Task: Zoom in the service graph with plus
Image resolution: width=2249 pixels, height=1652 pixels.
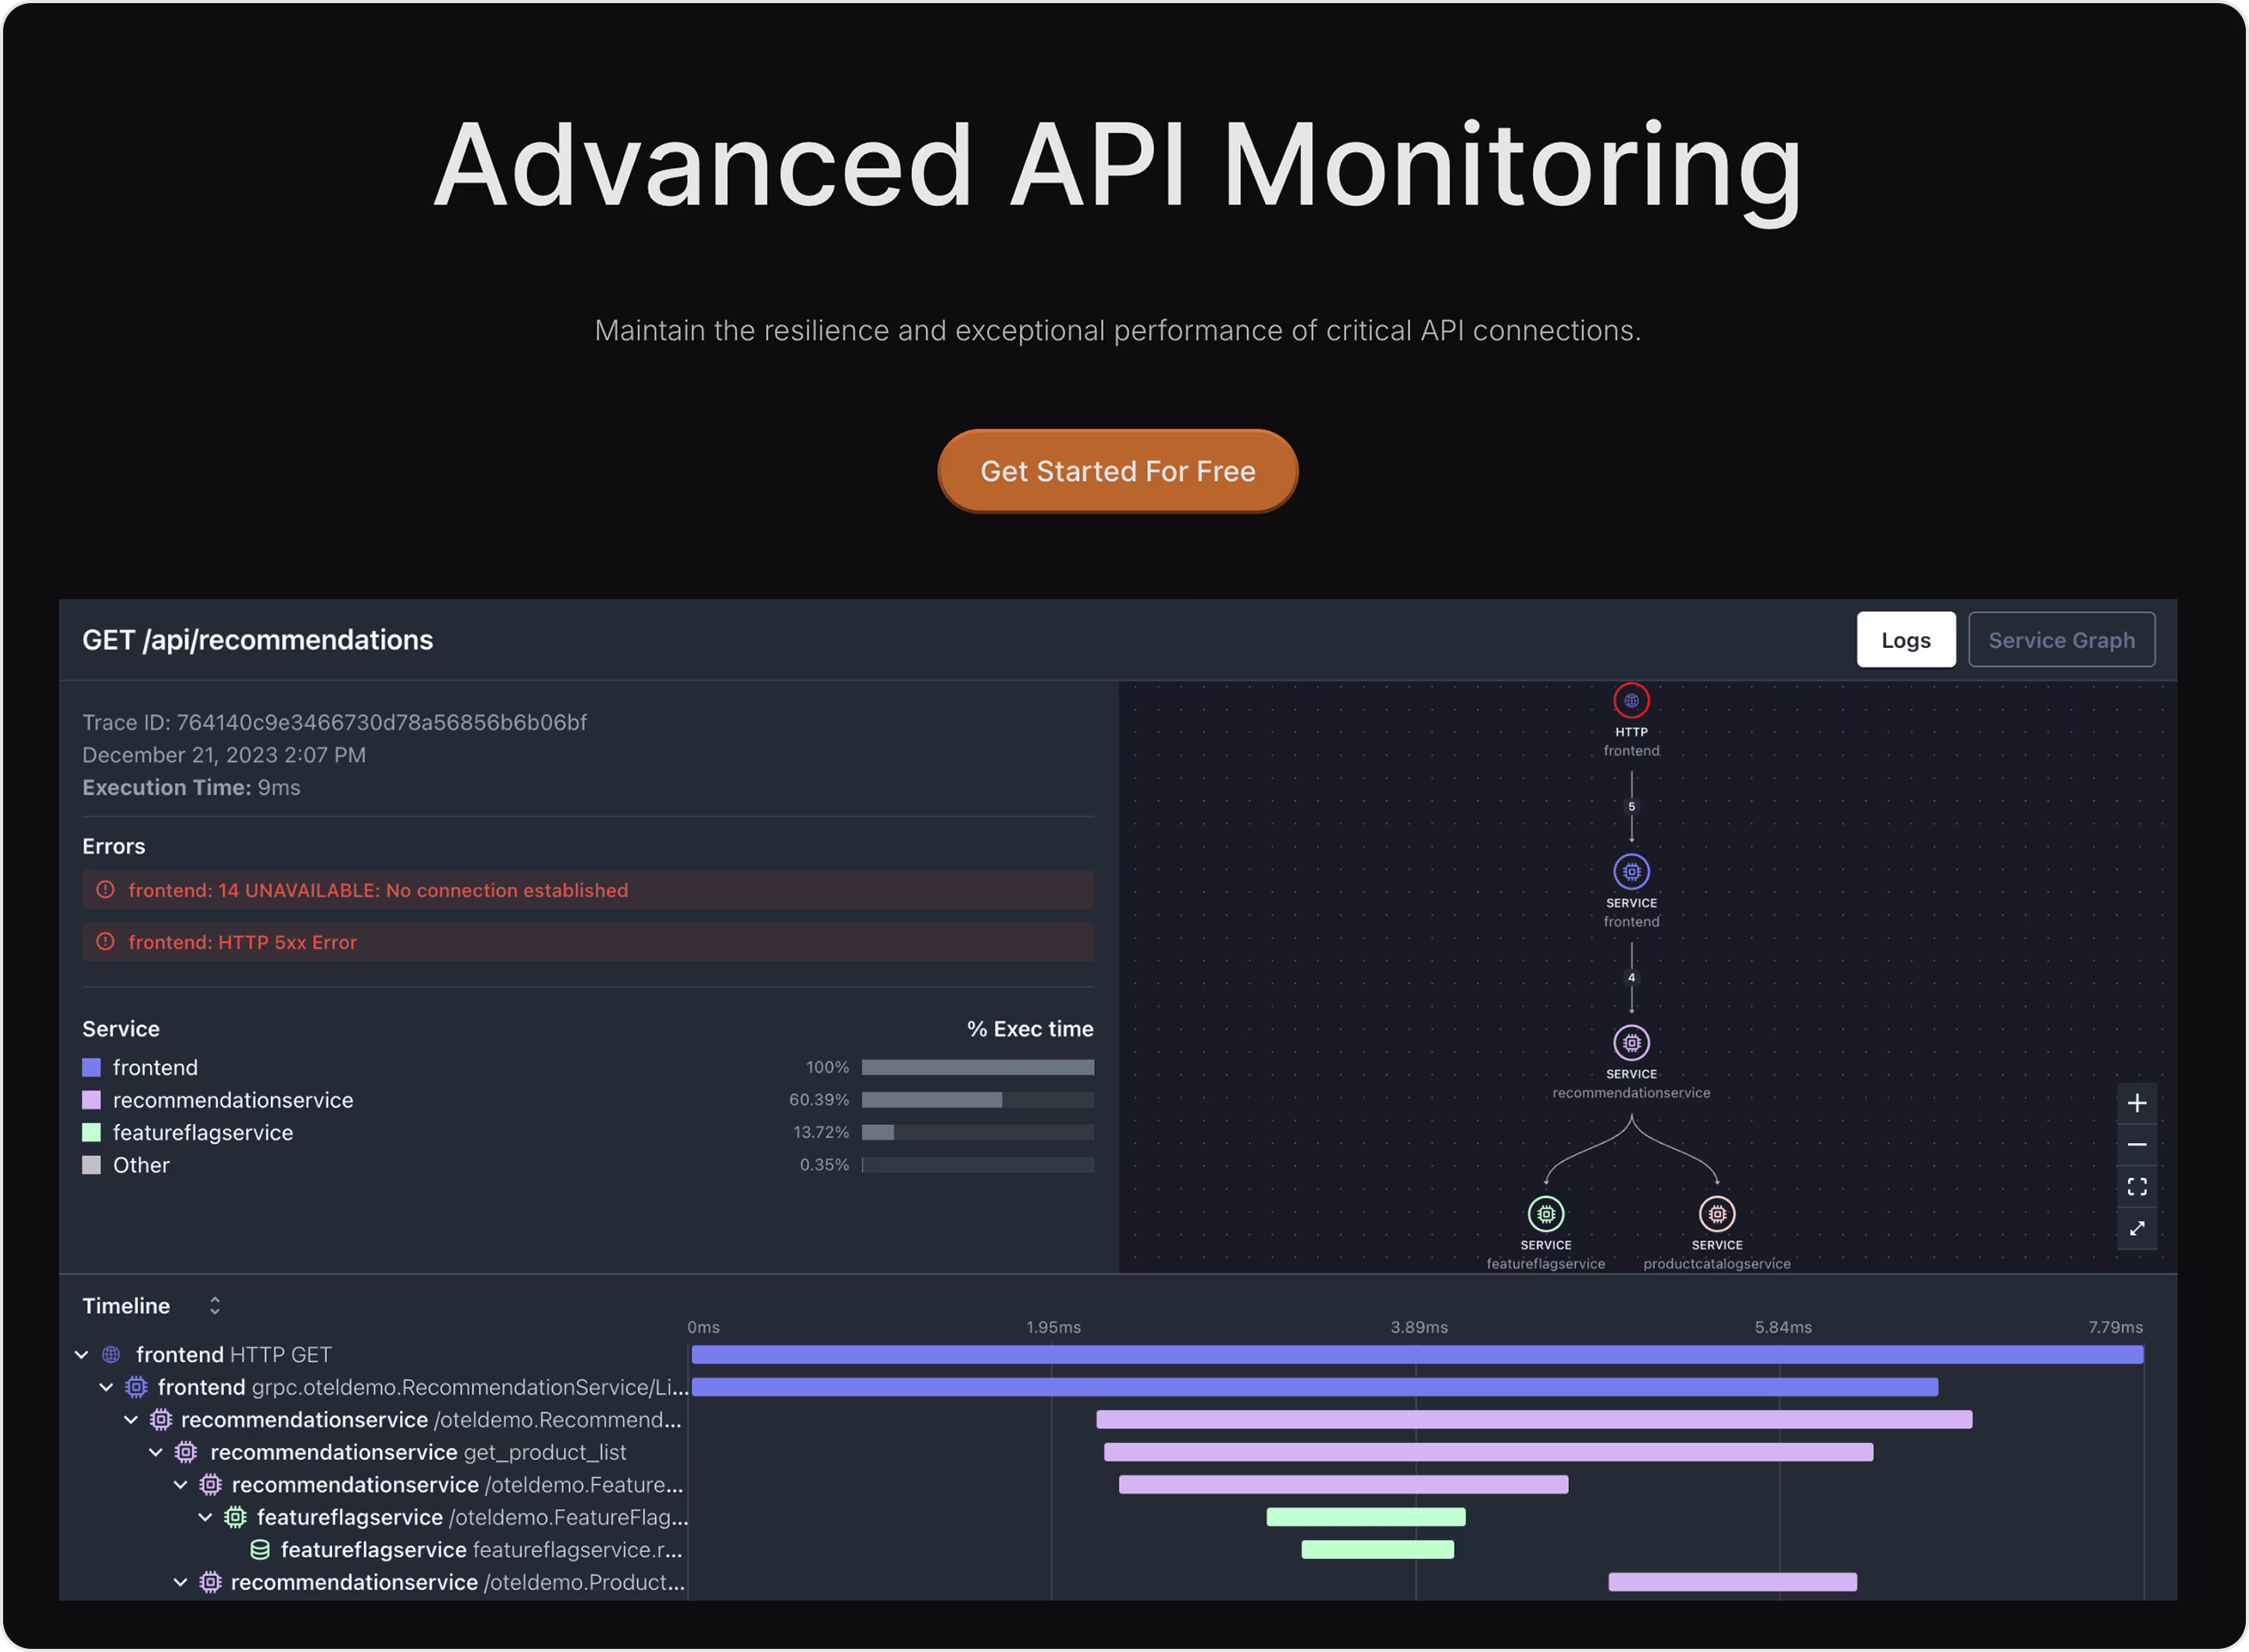Action: pyautogui.click(x=2137, y=1103)
